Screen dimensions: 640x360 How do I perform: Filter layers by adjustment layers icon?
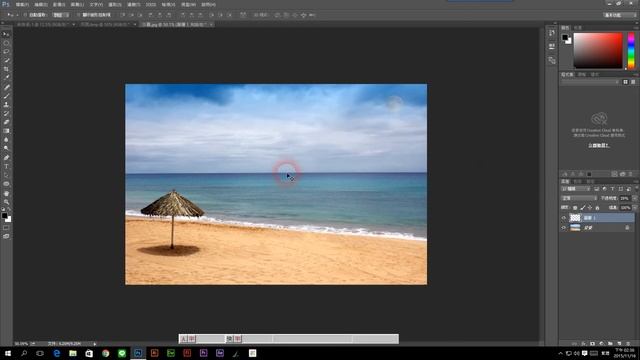604,189
